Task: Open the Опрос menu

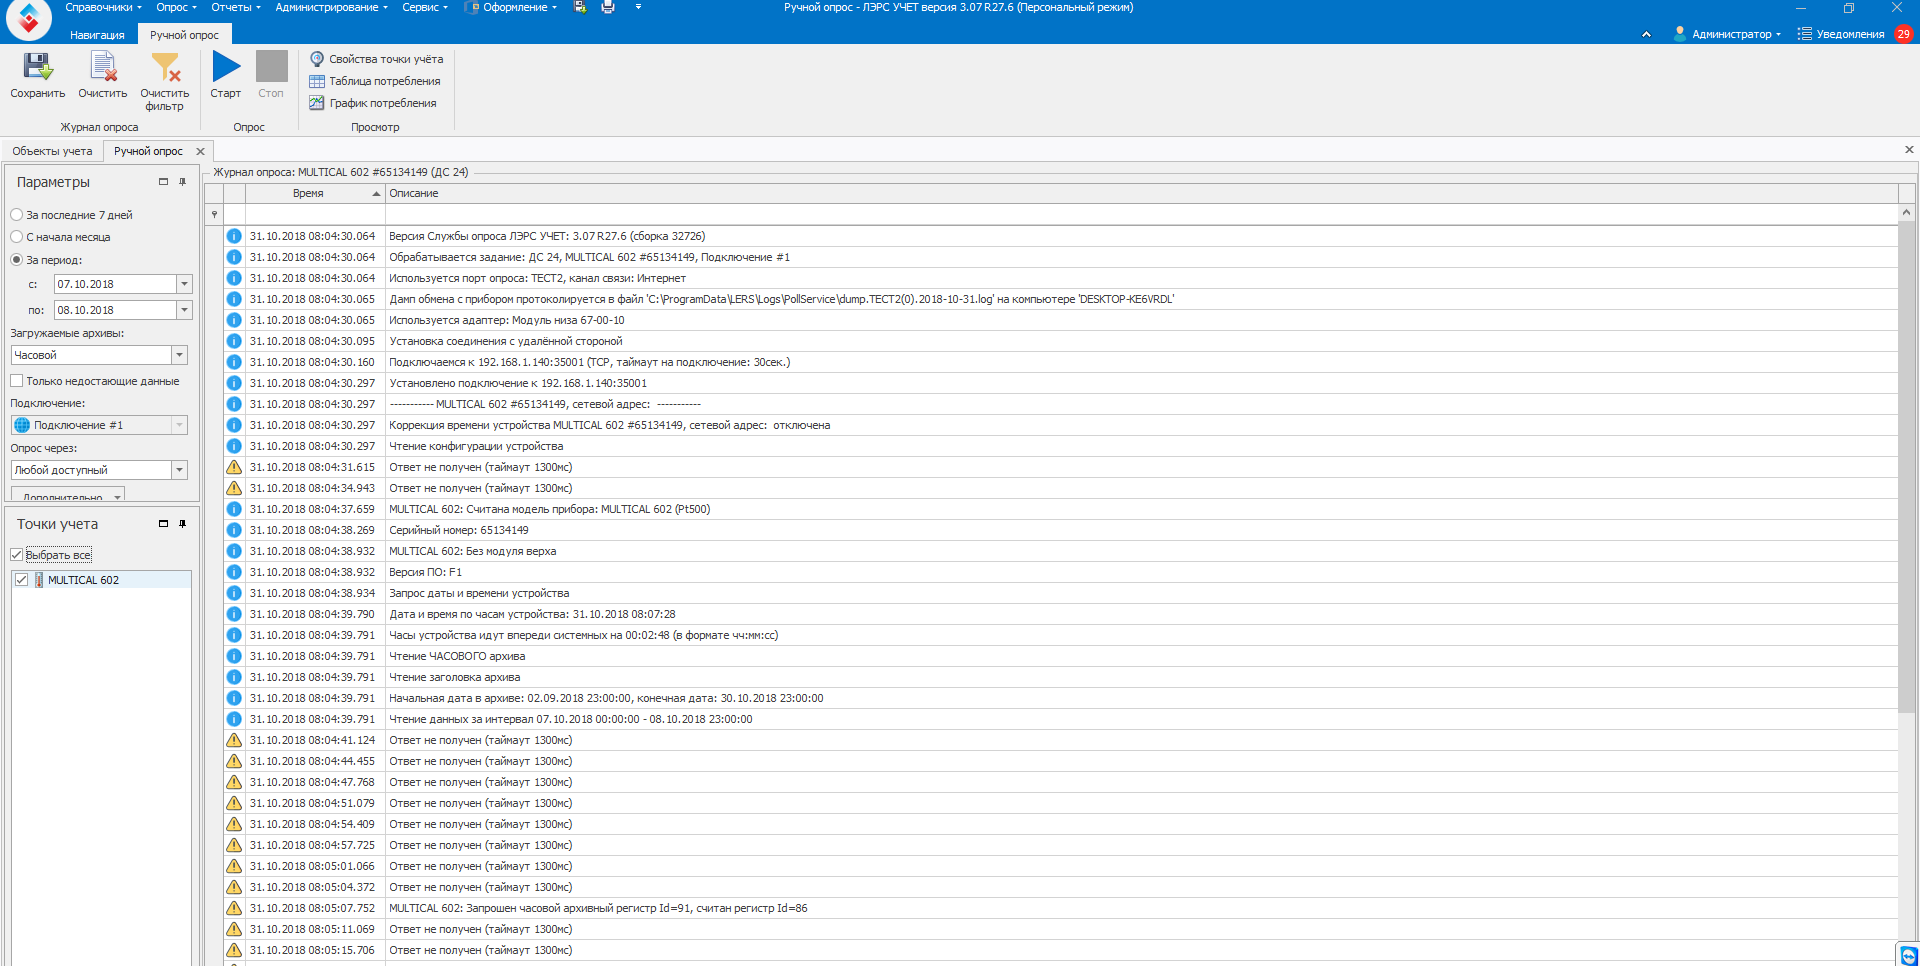Action: click(x=176, y=7)
